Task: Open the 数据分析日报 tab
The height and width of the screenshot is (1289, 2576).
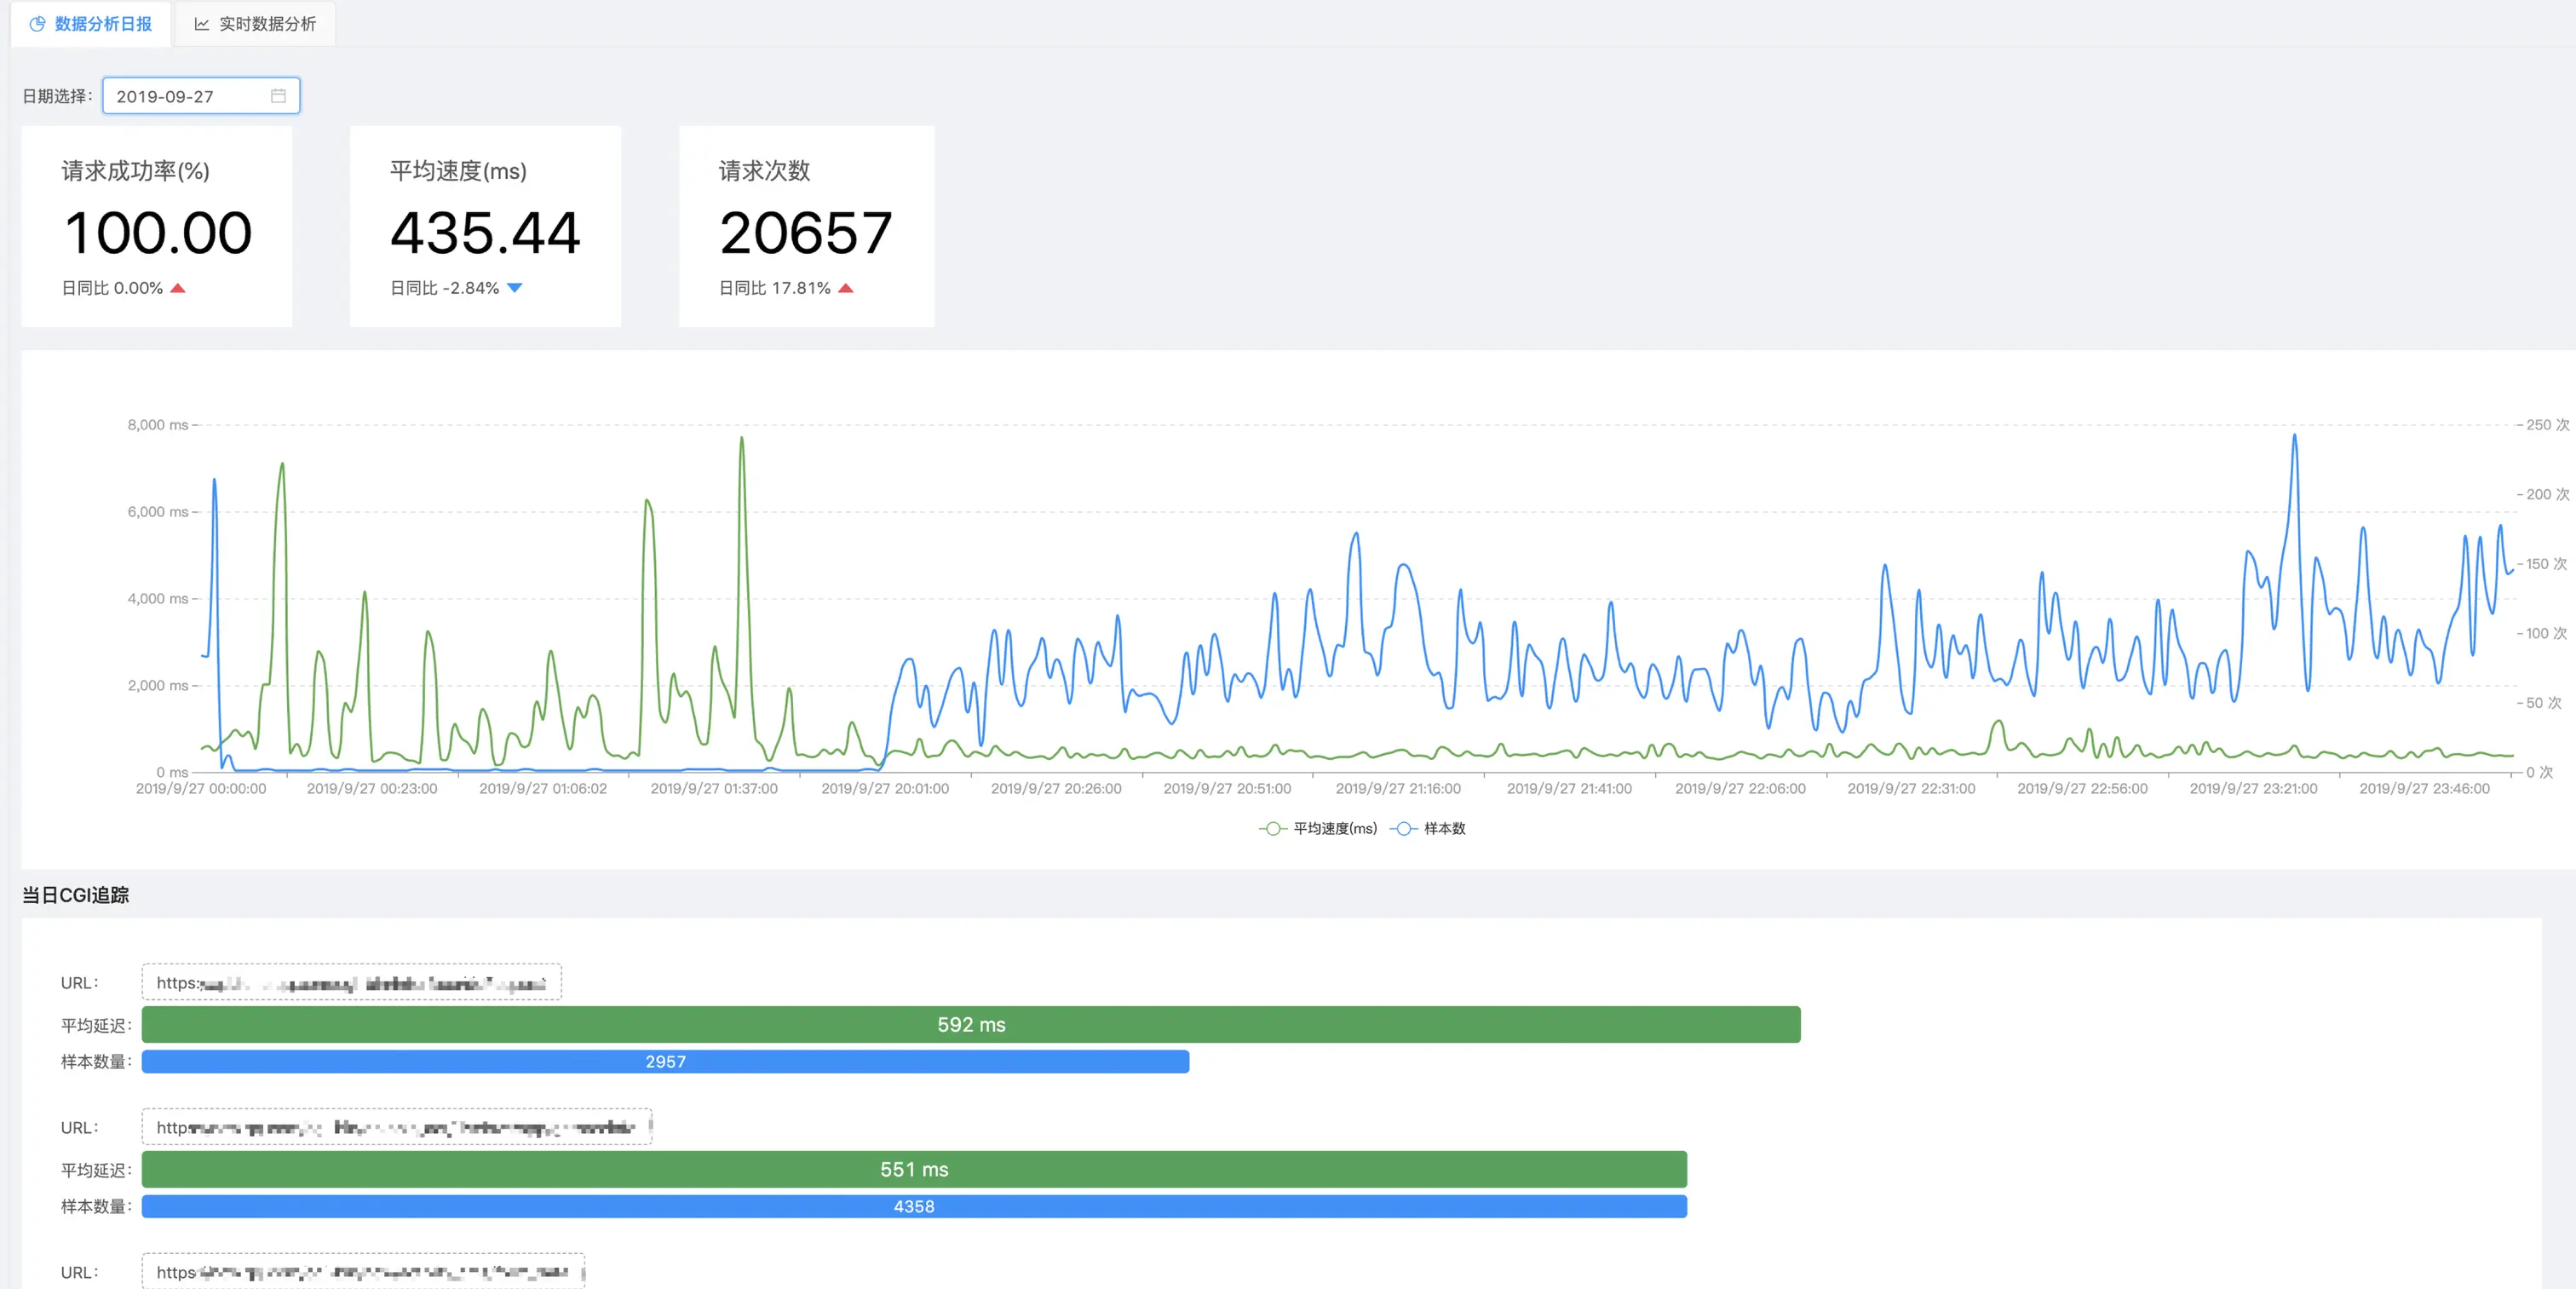Action: [102, 24]
